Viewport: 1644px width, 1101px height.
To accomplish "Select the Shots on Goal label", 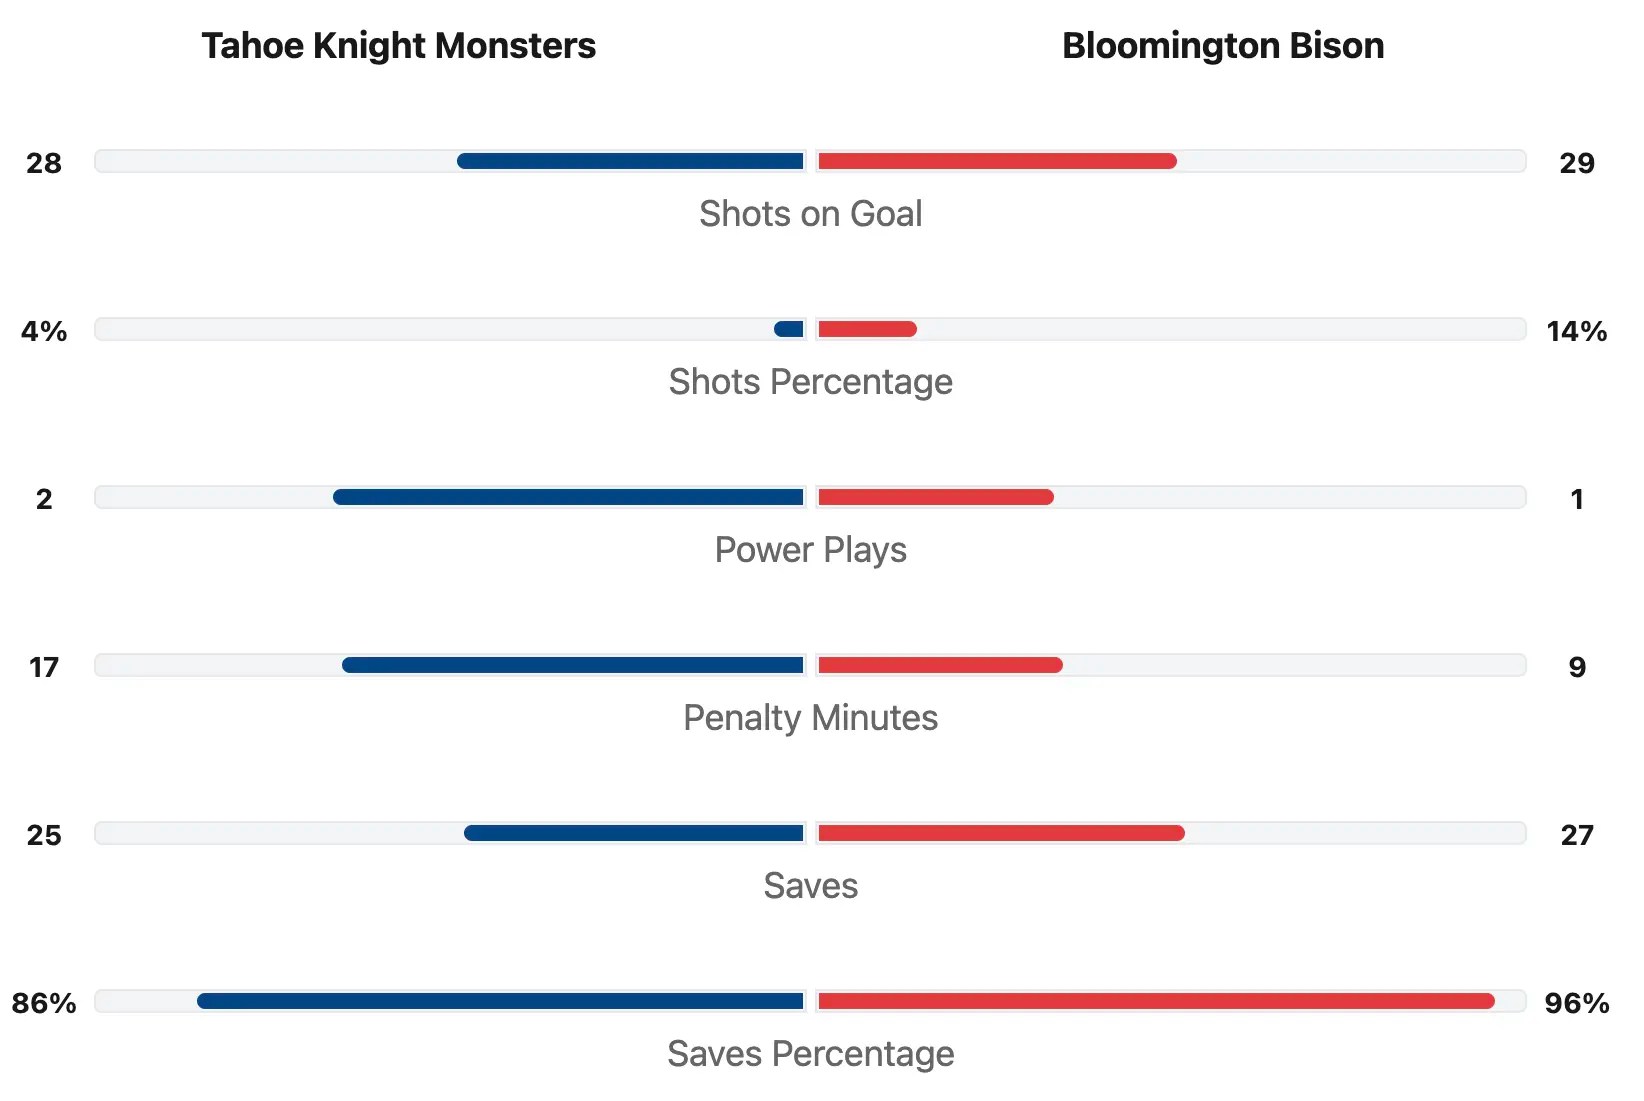I will tap(810, 214).
